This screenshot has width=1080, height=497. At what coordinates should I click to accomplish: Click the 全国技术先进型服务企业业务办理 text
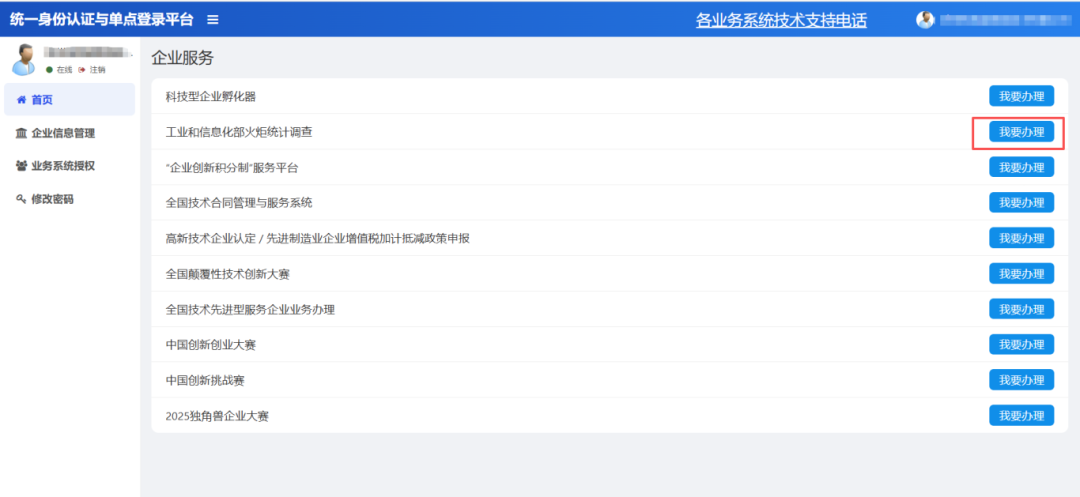pyautogui.click(x=250, y=310)
